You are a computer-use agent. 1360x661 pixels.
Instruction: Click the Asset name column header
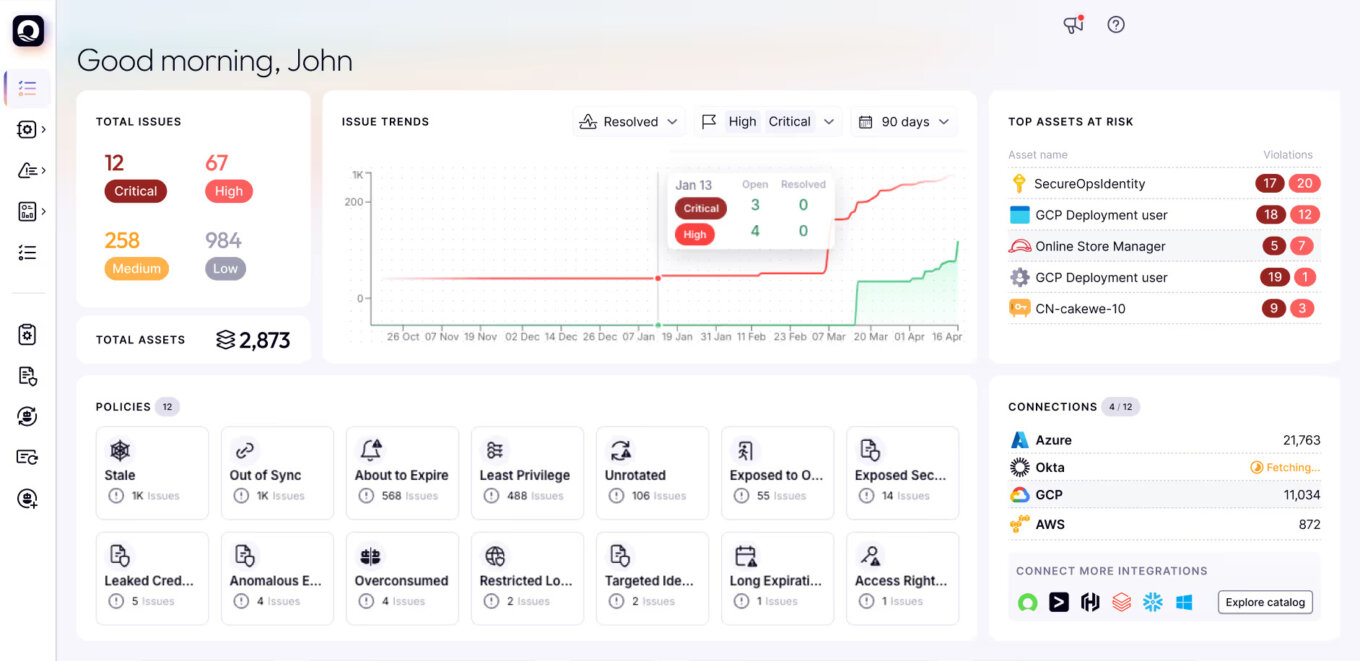[x=1038, y=155]
